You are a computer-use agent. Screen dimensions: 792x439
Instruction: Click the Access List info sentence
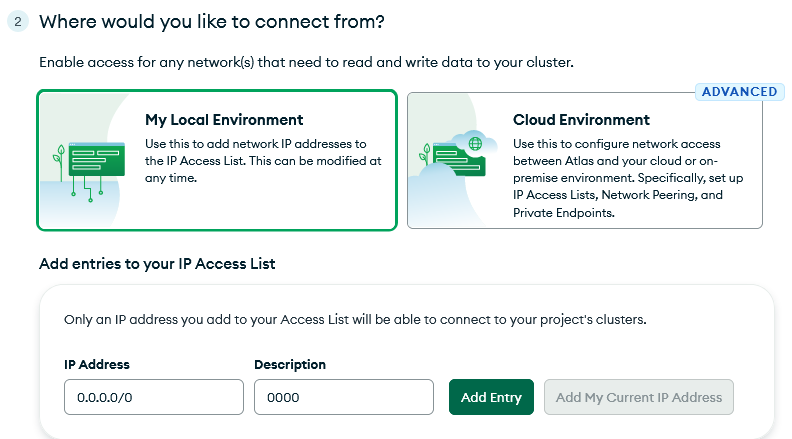click(355, 320)
